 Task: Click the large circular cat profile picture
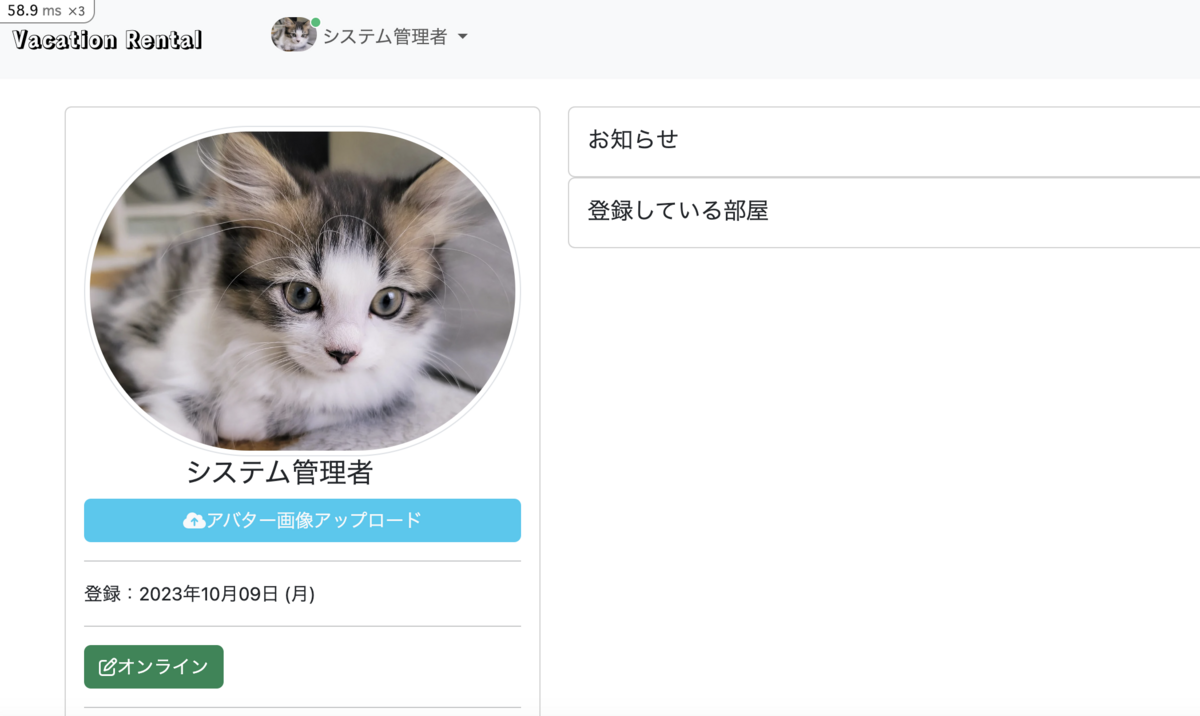click(x=302, y=289)
